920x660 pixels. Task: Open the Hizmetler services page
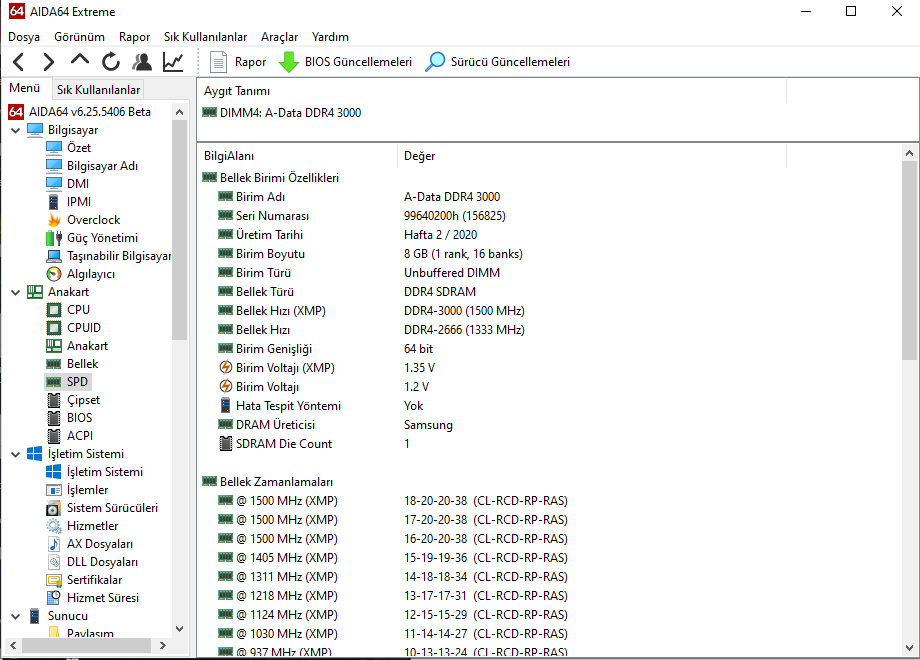click(82, 526)
